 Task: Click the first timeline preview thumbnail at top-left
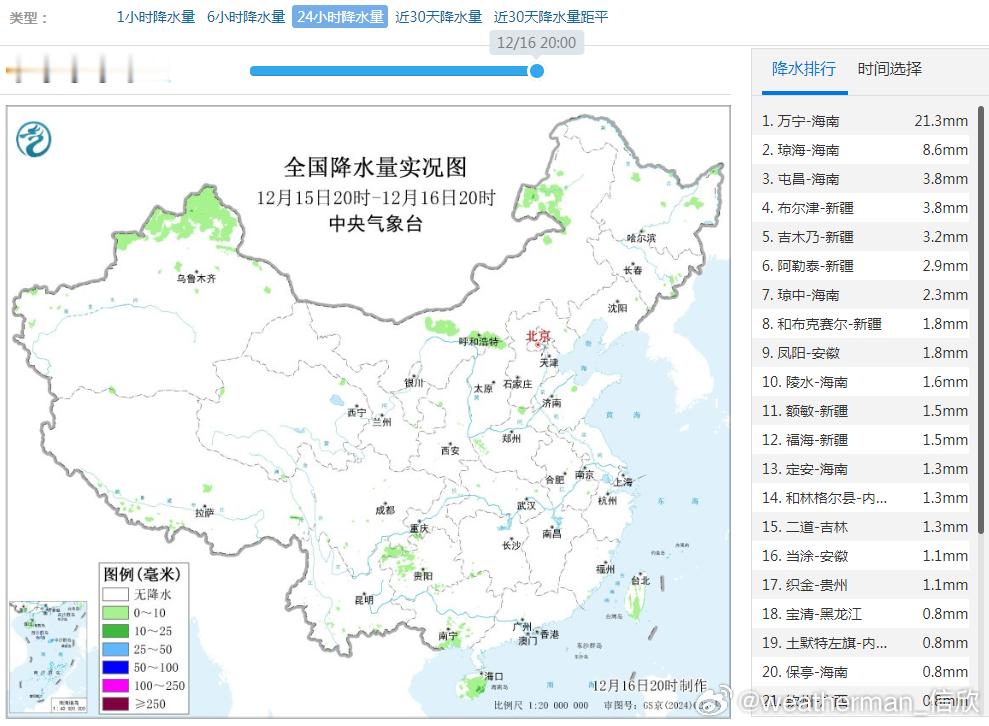tap(17, 71)
